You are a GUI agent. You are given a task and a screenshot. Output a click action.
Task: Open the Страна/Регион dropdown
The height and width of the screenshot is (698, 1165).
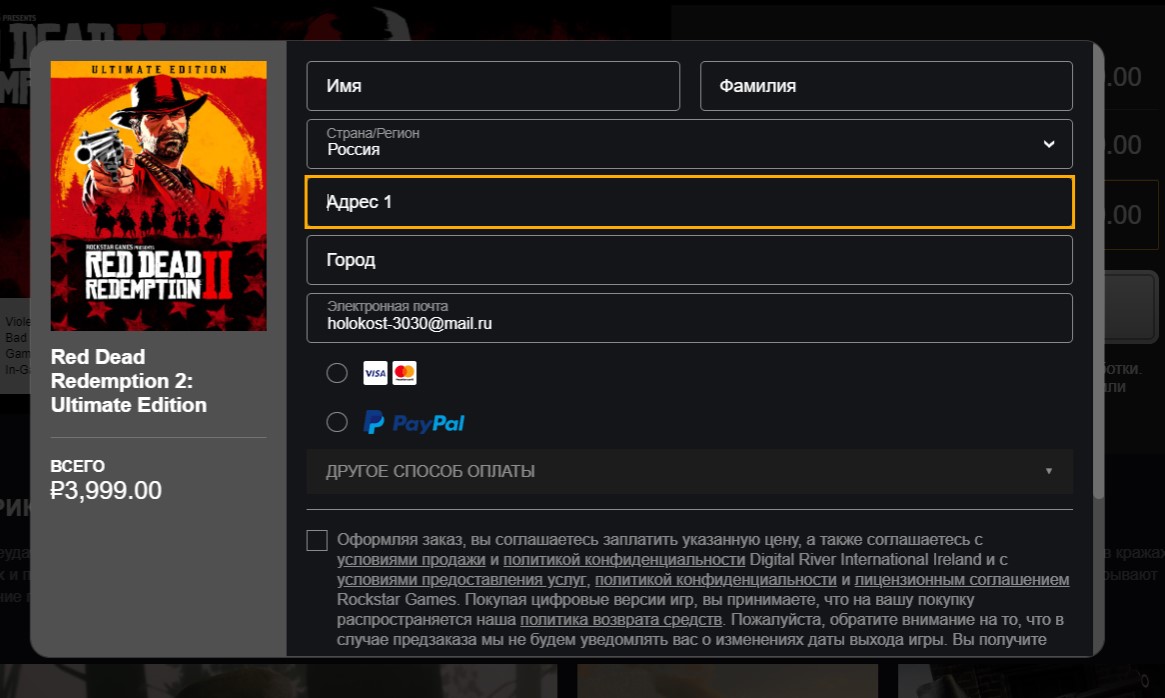pyautogui.click(x=689, y=144)
